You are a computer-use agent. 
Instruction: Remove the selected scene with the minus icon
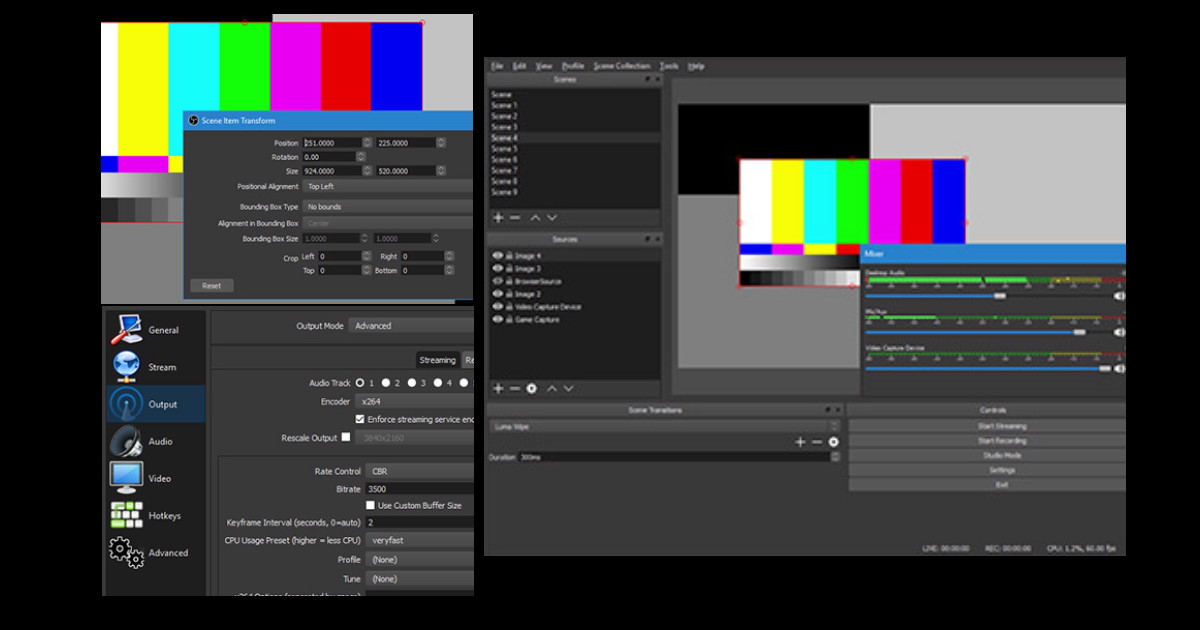(515, 217)
